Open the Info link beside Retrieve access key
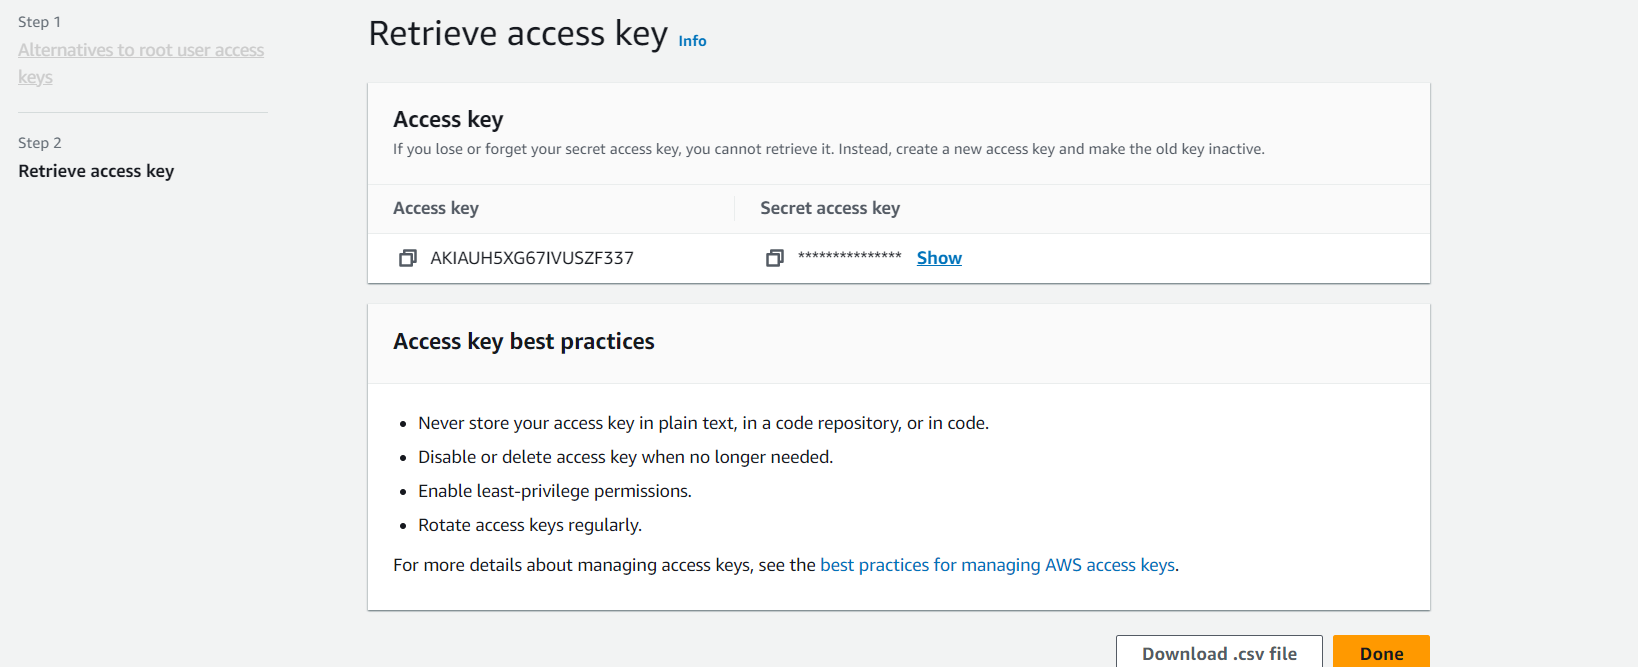Image resolution: width=1638 pixels, height=667 pixels. click(692, 41)
